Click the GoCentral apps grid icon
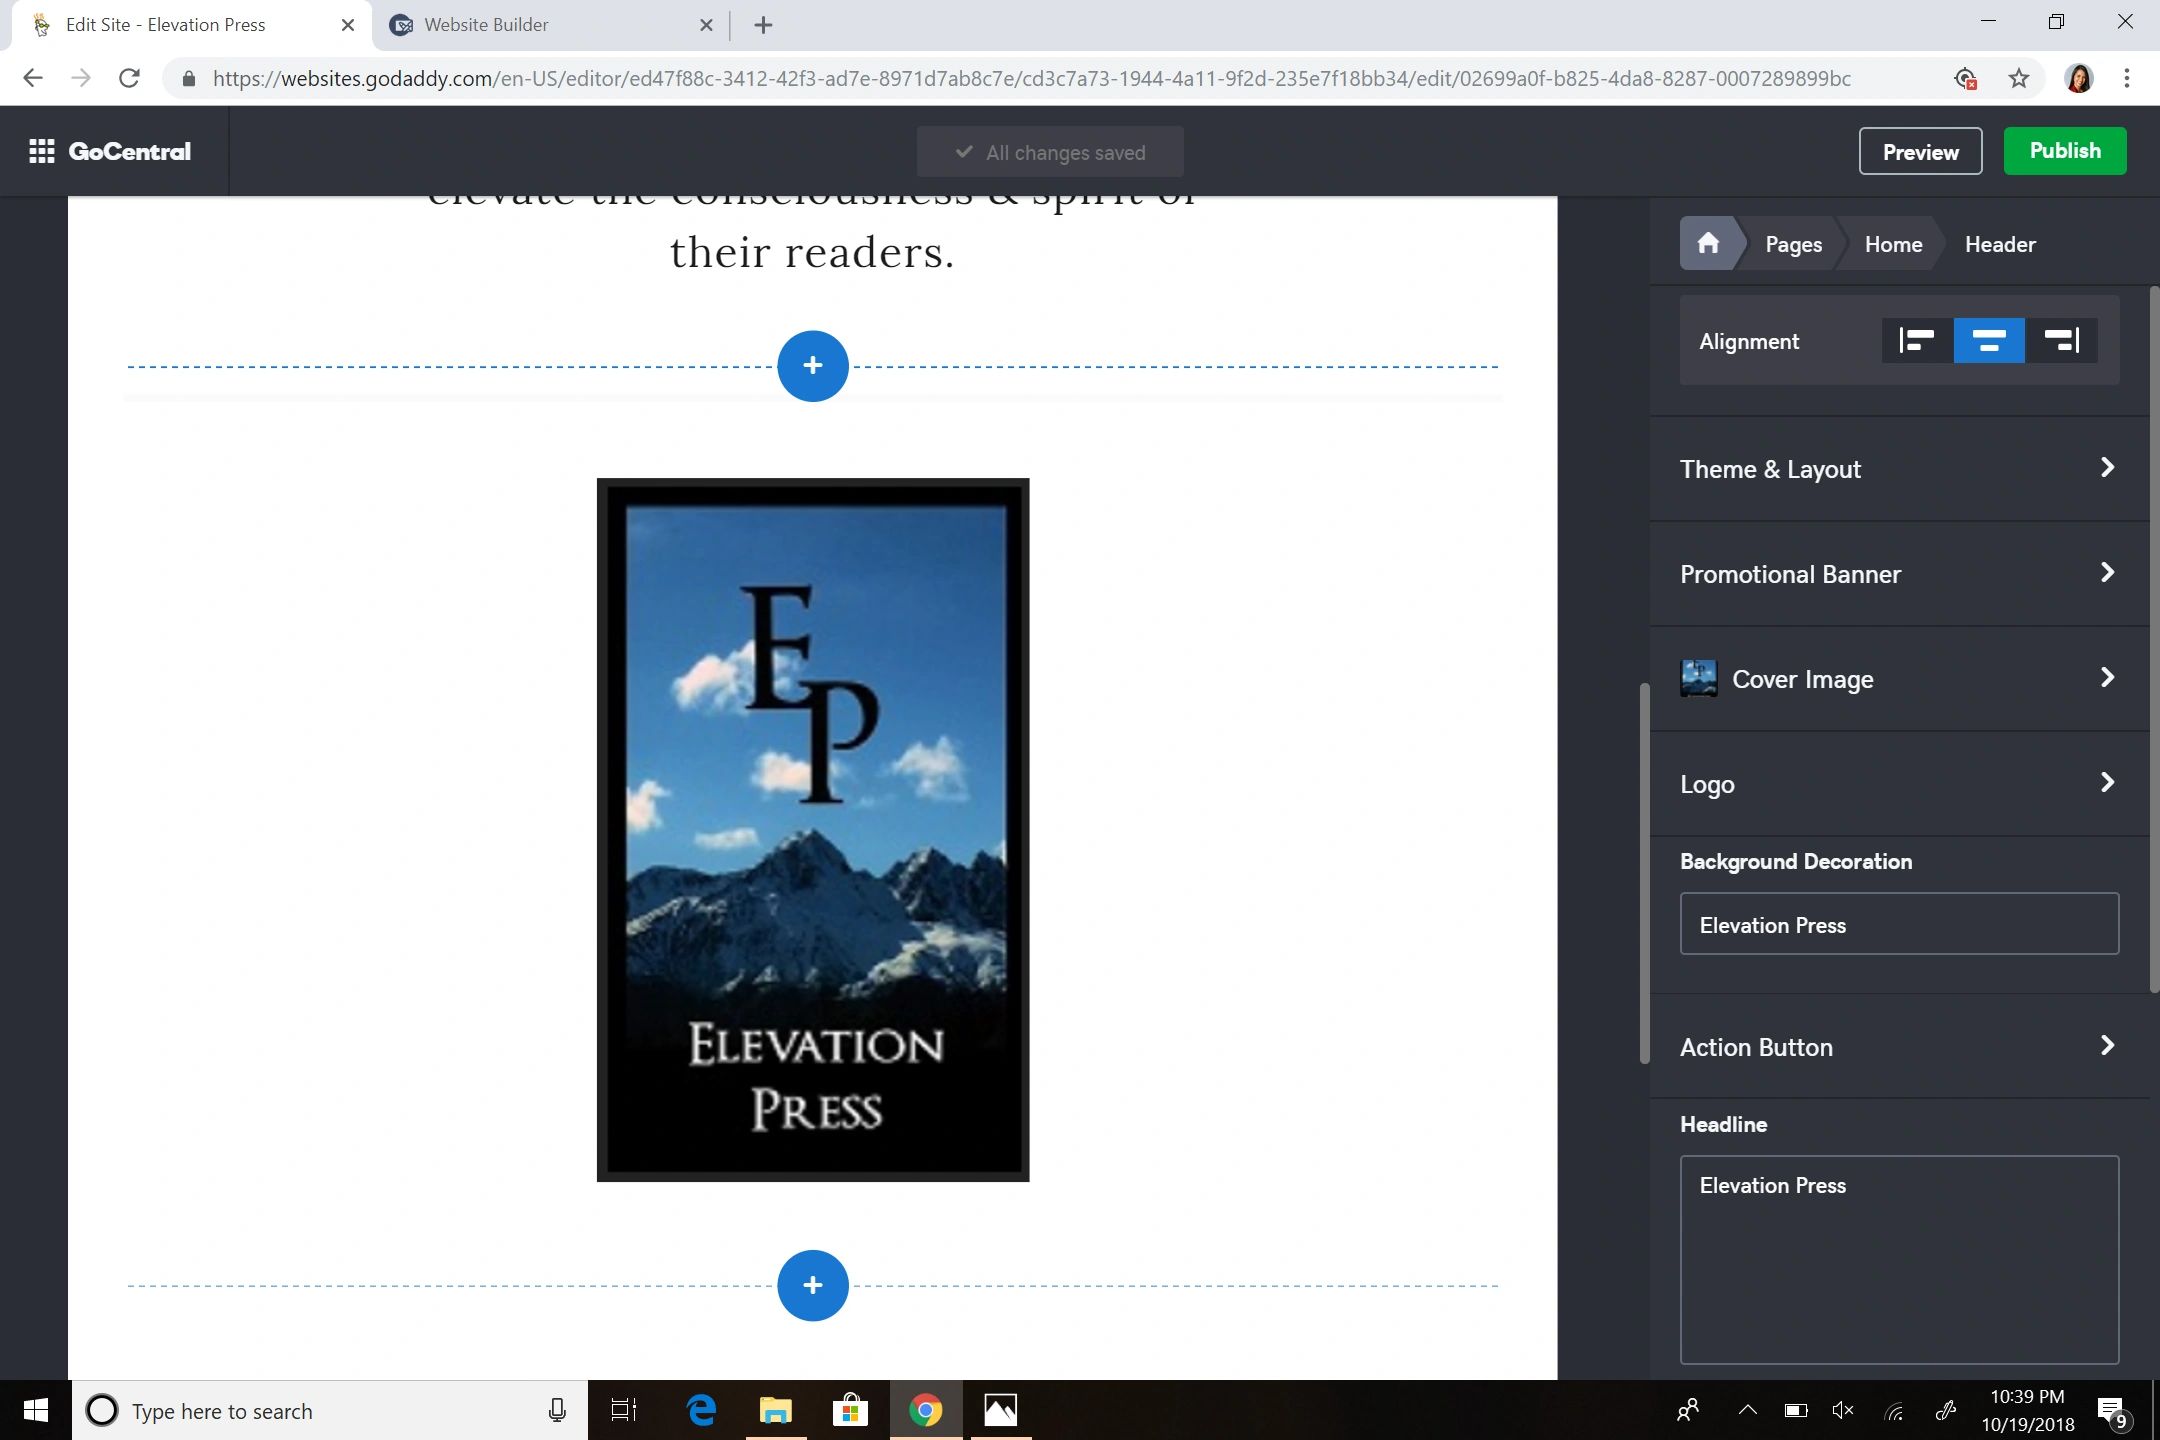2160x1440 pixels. click(41, 152)
